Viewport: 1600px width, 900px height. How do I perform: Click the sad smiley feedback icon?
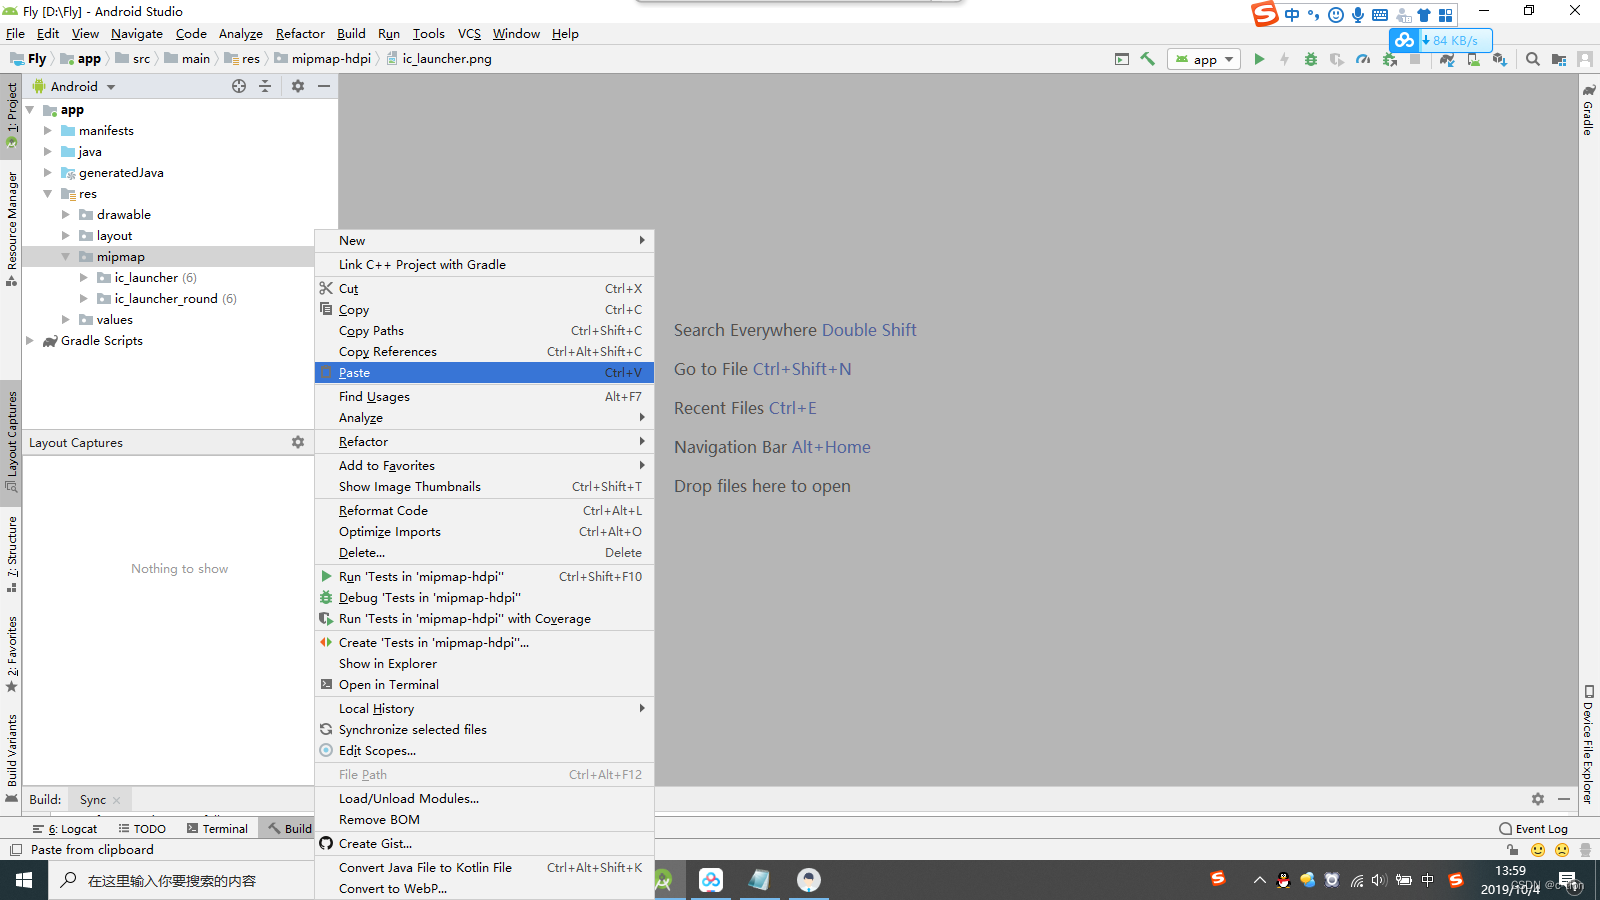[1562, 850]
